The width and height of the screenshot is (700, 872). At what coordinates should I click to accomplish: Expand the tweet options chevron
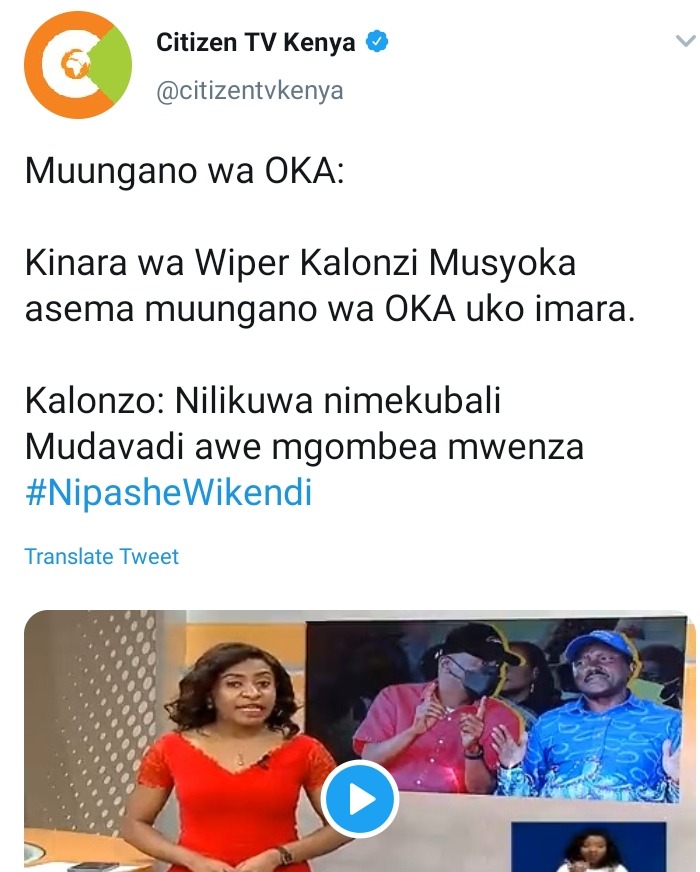click(x=686, y=41)
